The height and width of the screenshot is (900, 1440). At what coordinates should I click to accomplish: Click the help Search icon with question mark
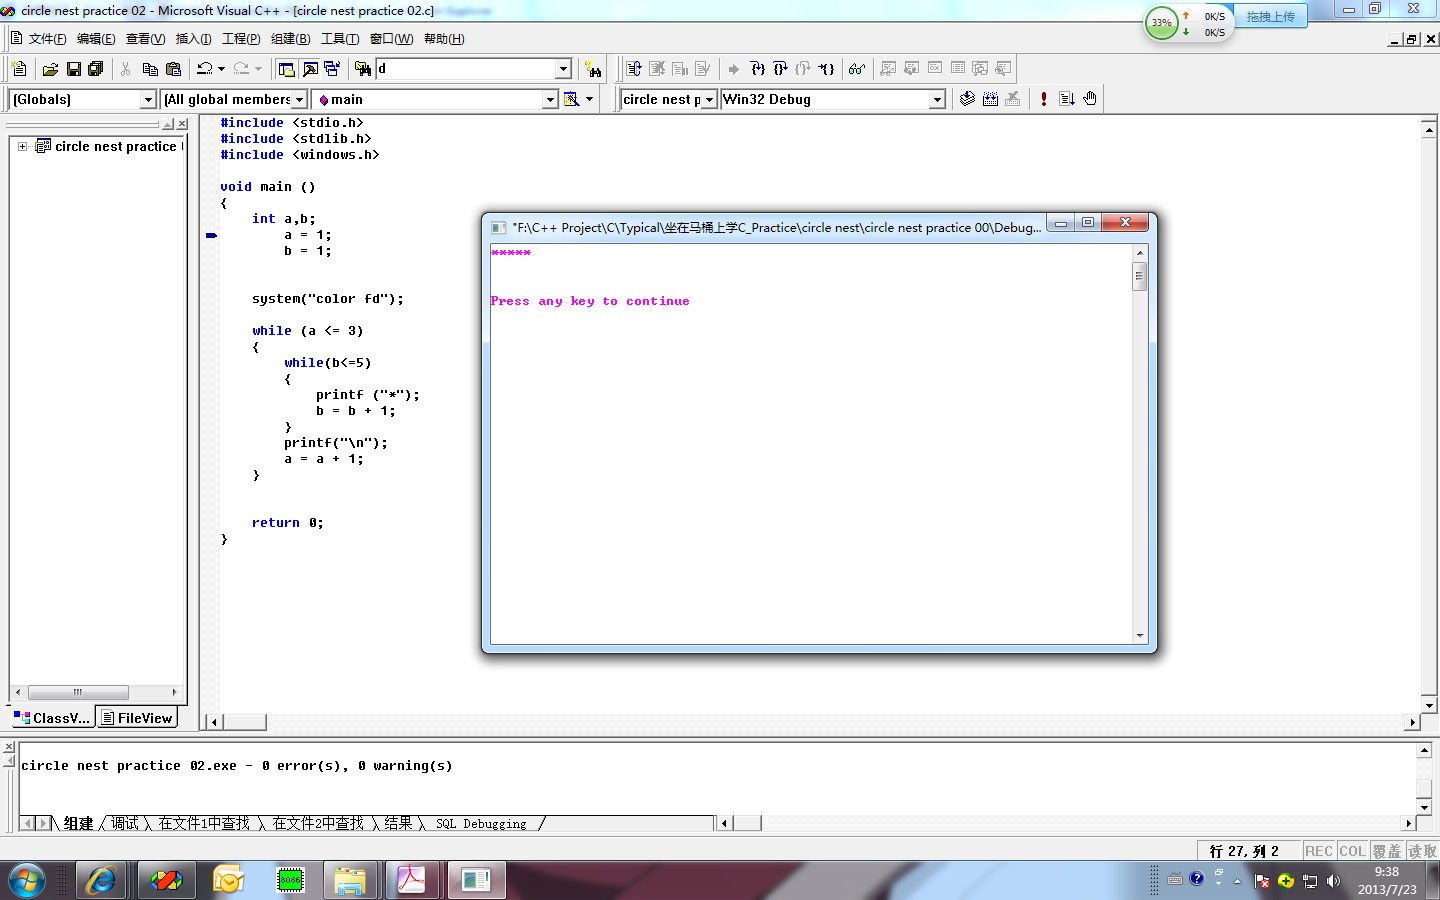594,69
